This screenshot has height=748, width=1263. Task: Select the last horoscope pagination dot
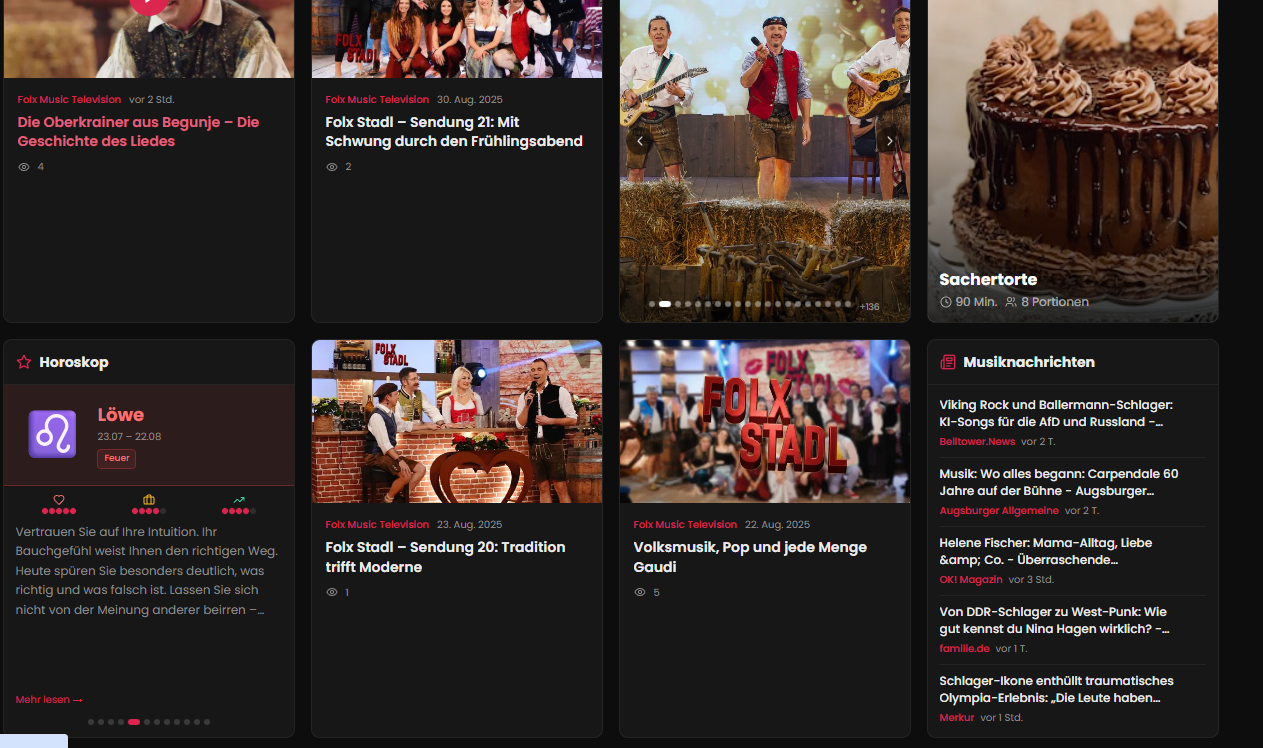click(x=207, y=722)
